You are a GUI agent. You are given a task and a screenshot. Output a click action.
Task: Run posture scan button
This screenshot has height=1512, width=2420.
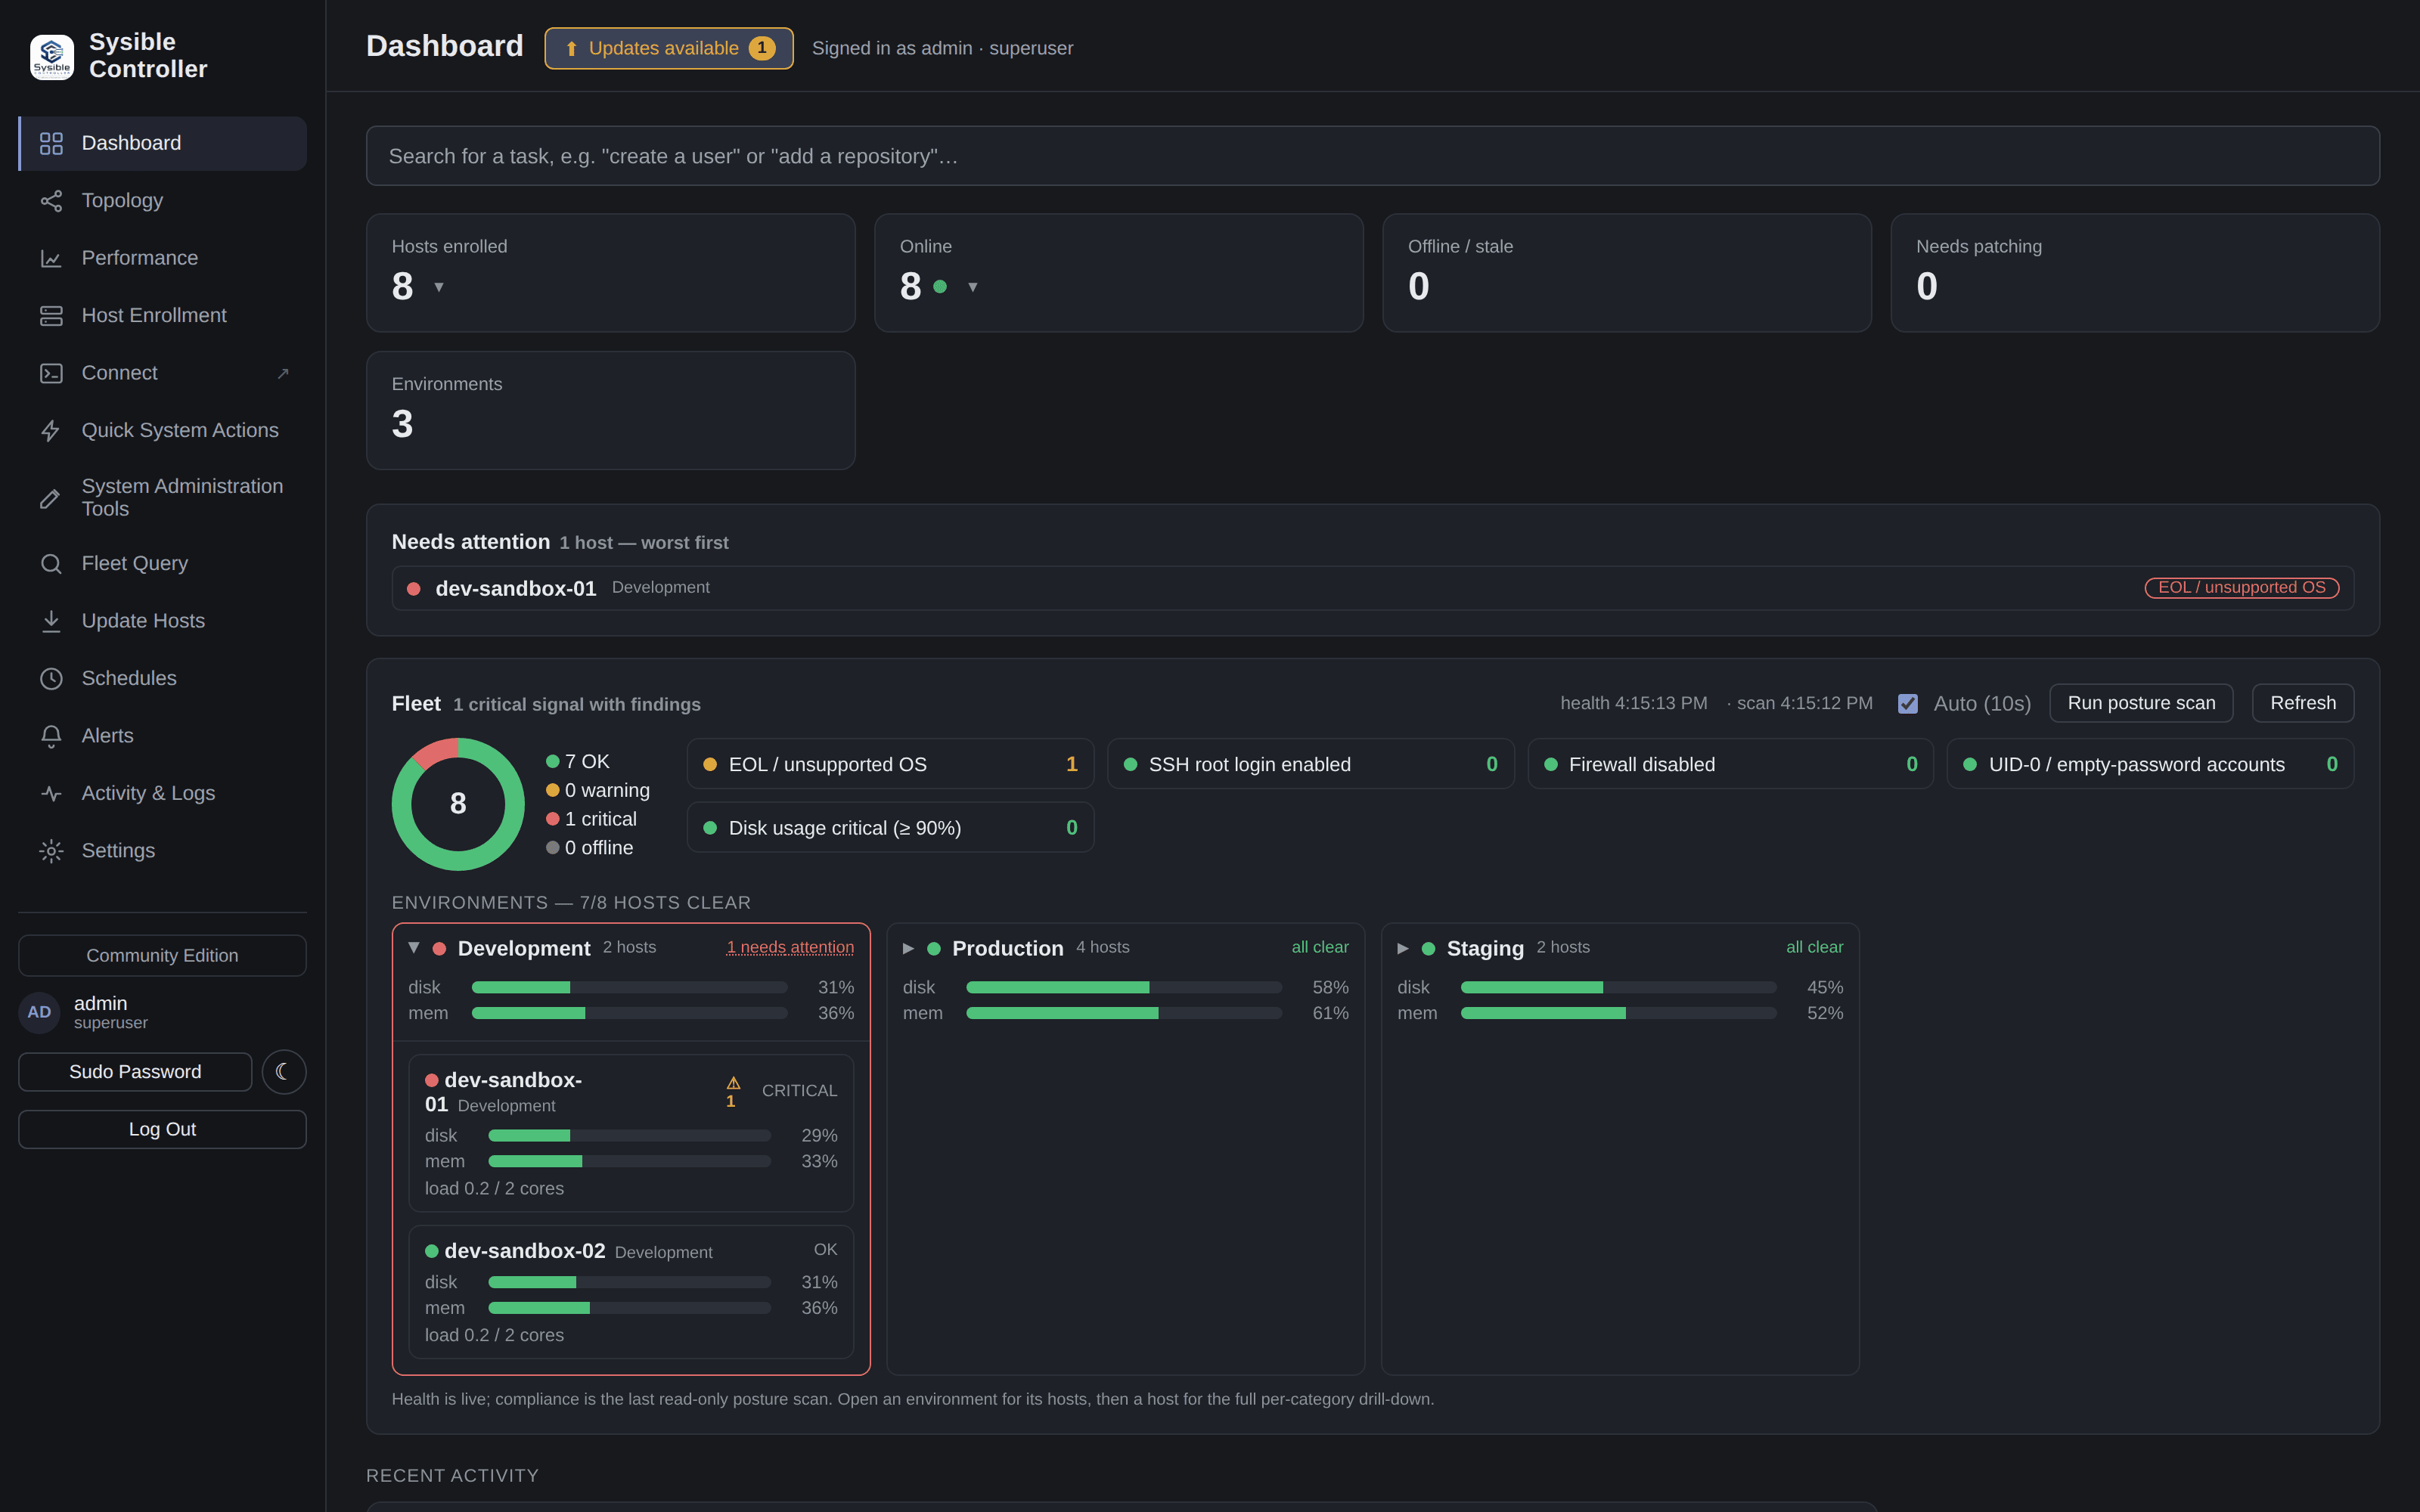point(2141,703)
